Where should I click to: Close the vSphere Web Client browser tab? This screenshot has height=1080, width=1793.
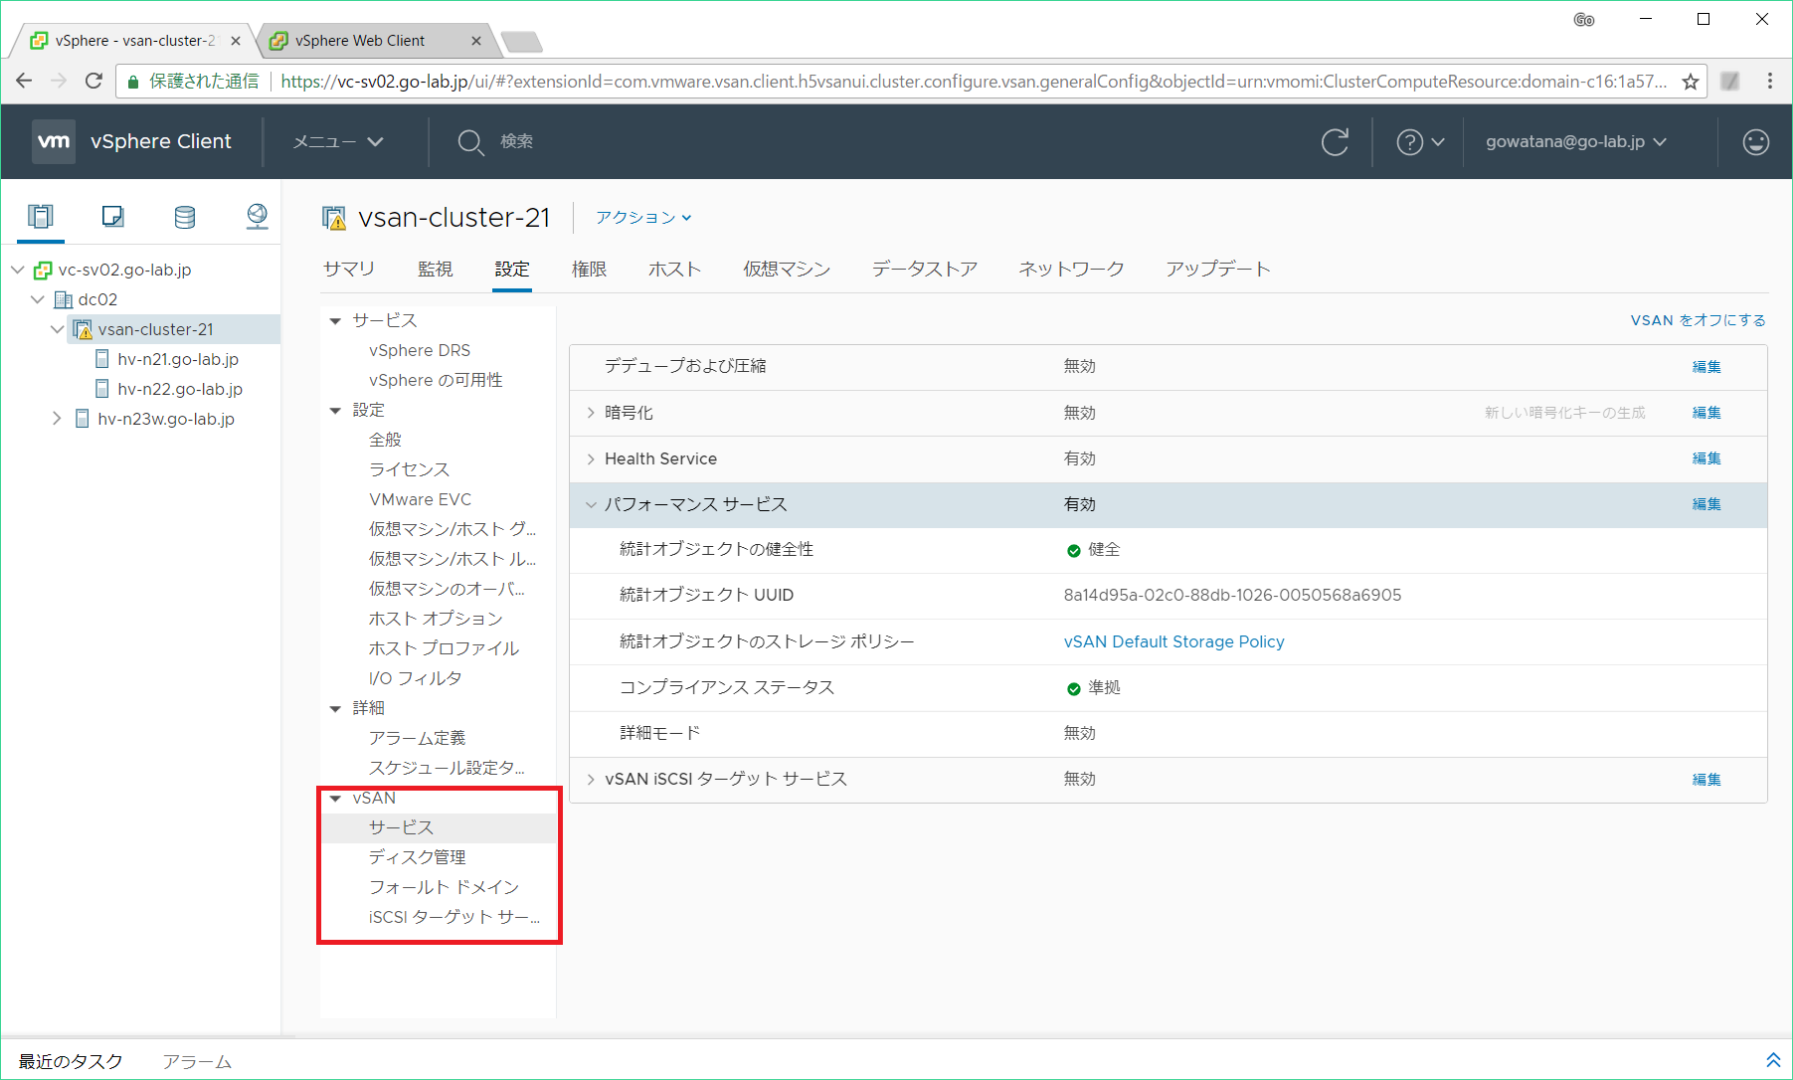(x=476, y=41)
